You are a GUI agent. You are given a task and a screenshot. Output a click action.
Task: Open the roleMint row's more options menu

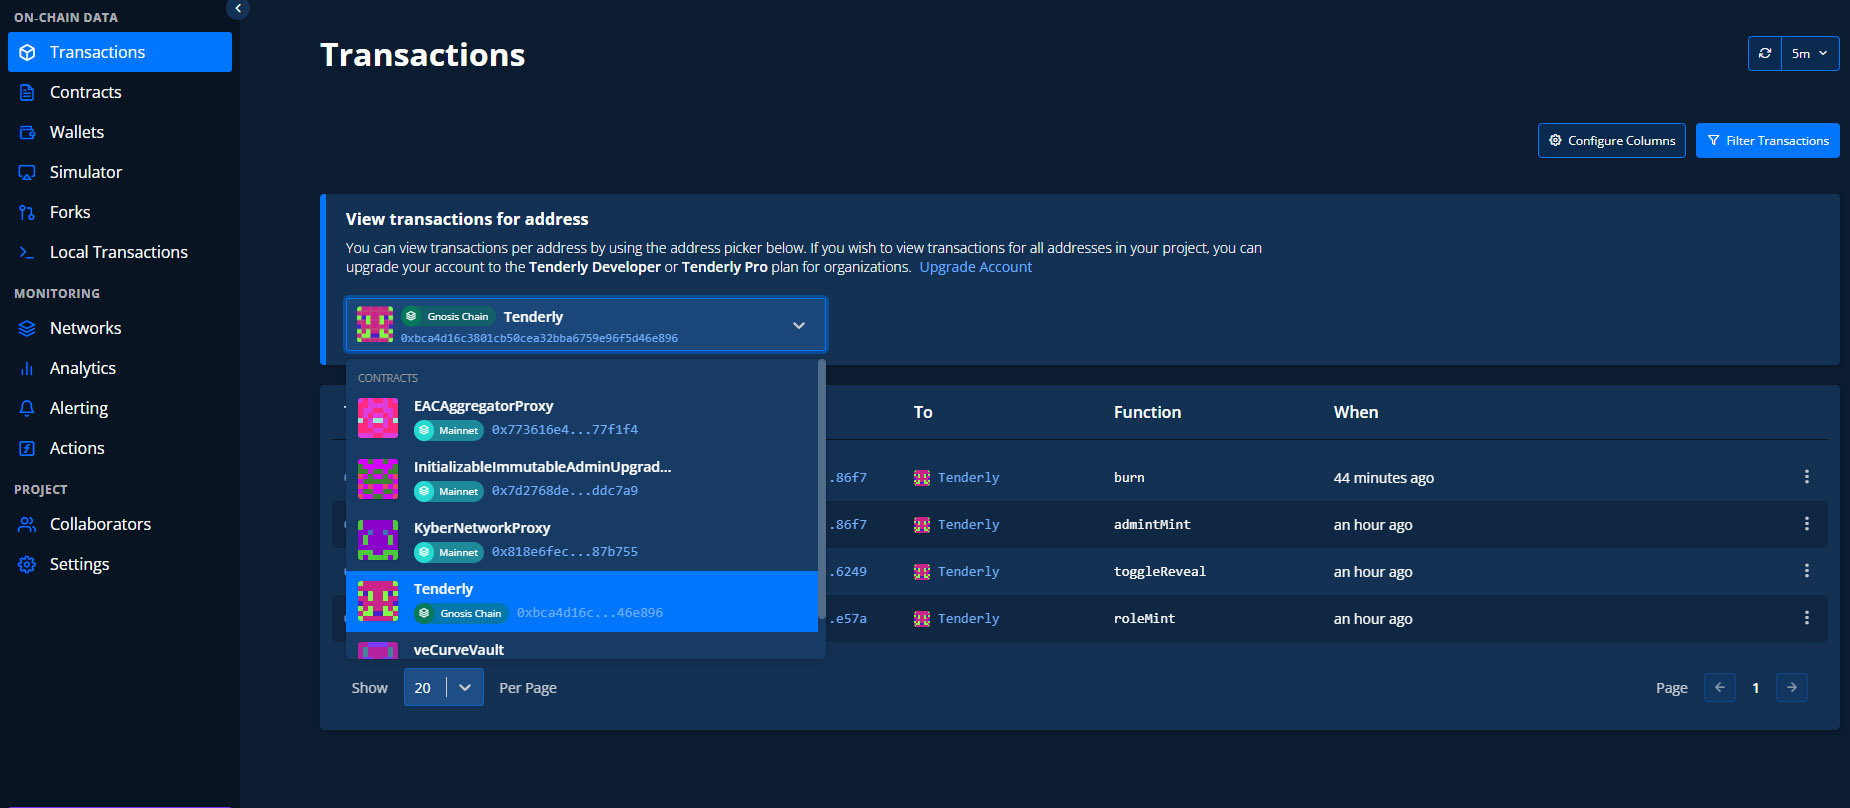coord(1806,618)
